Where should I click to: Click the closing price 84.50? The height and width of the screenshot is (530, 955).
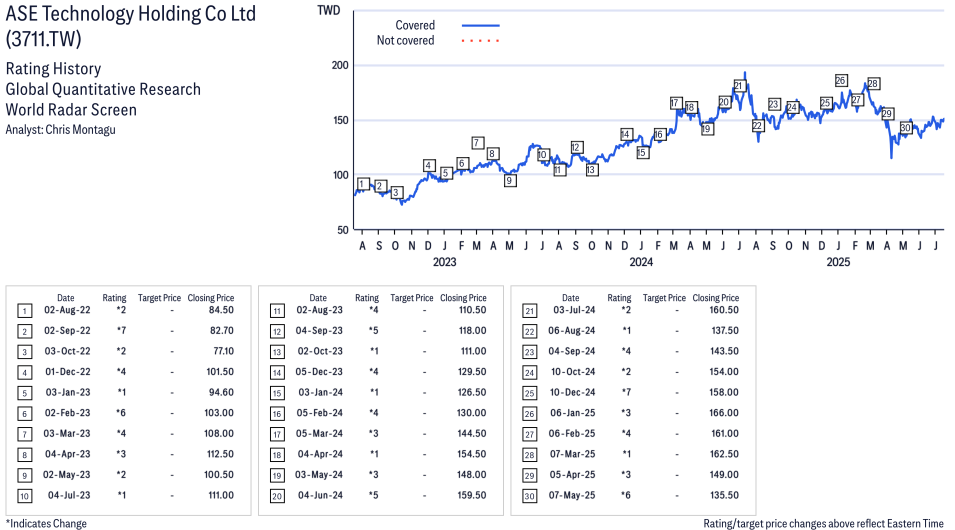pyautogui.click(x=221, y=310)
